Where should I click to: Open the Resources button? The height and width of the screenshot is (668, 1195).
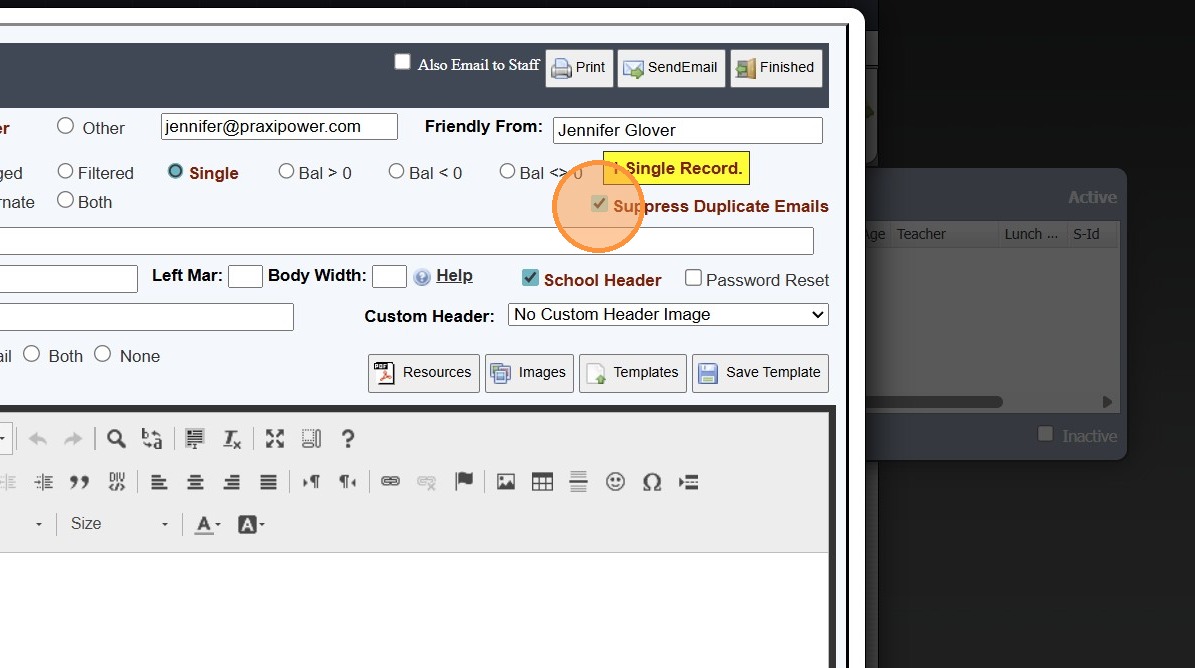[424, 373]
